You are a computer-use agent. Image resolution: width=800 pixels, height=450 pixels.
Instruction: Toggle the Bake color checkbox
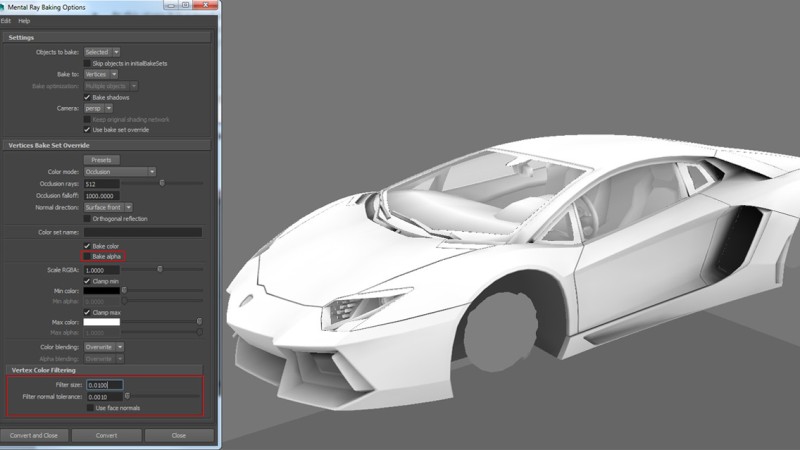click(87, 246)
